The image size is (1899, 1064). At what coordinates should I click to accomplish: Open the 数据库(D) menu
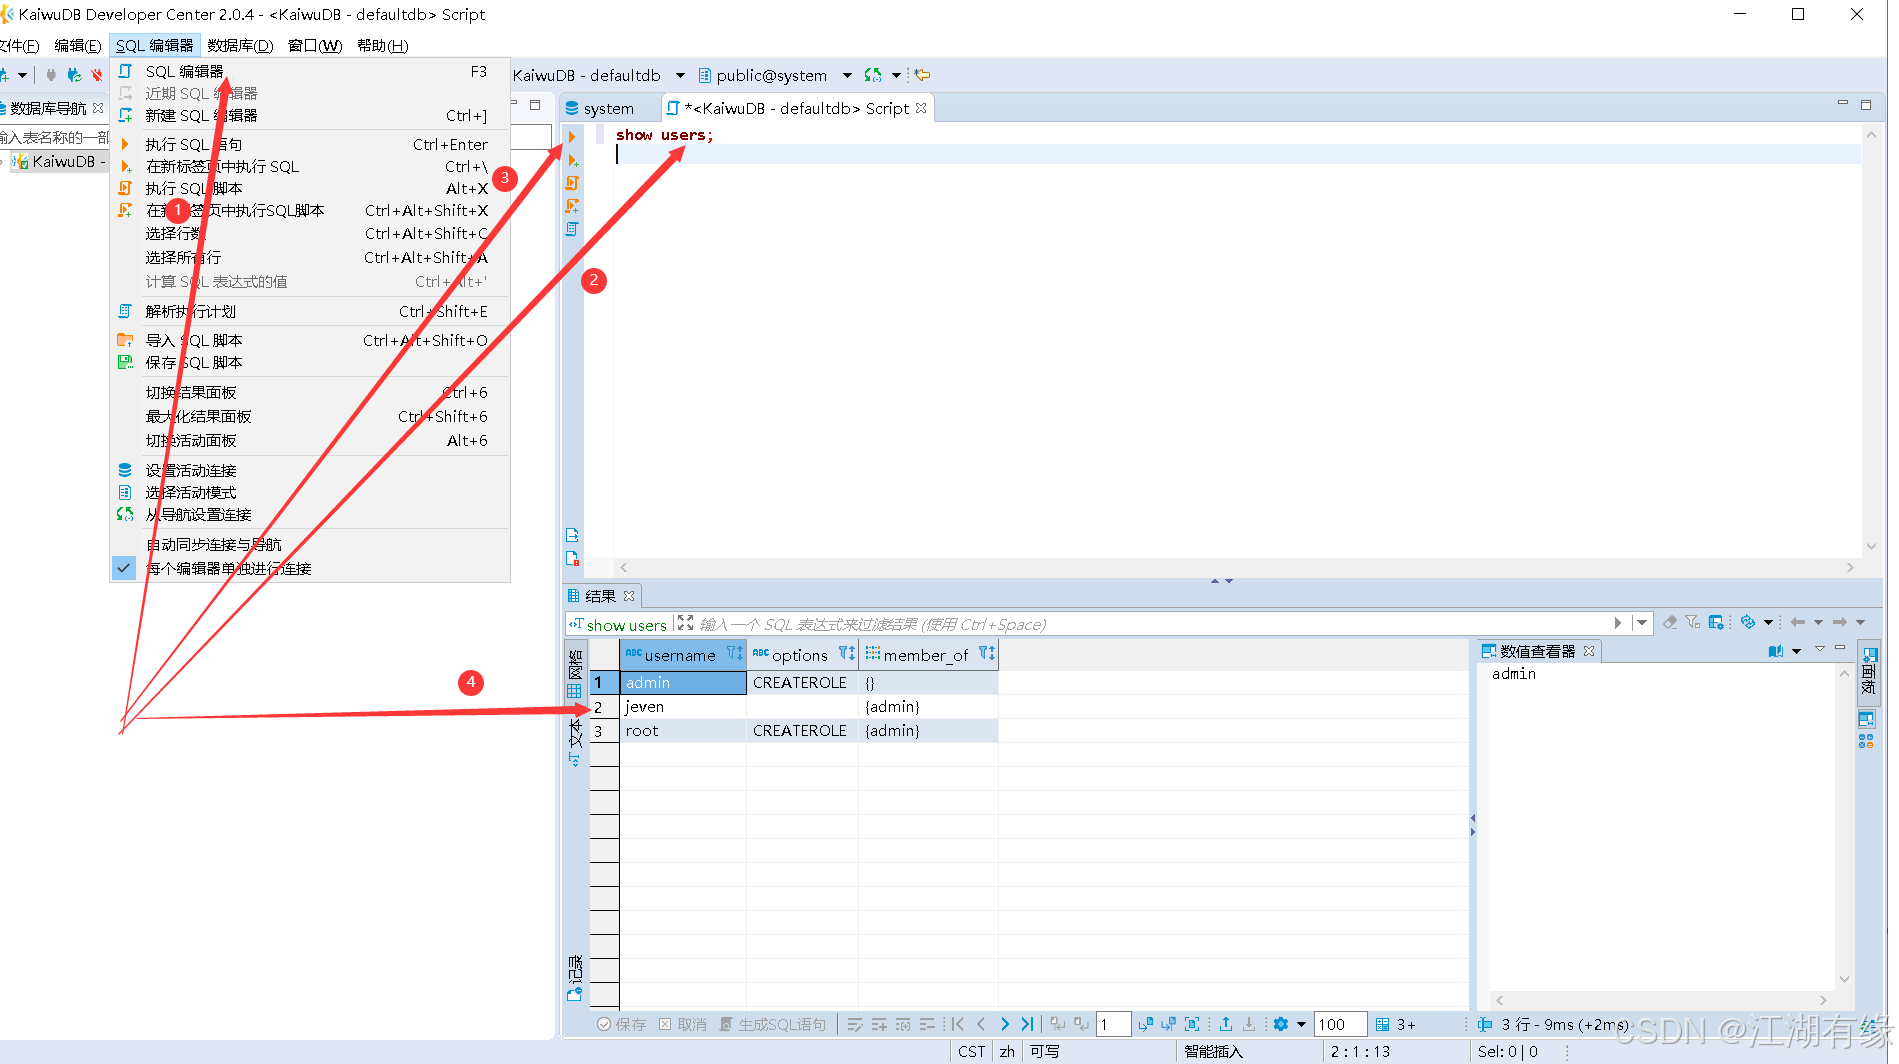(240, 45)
